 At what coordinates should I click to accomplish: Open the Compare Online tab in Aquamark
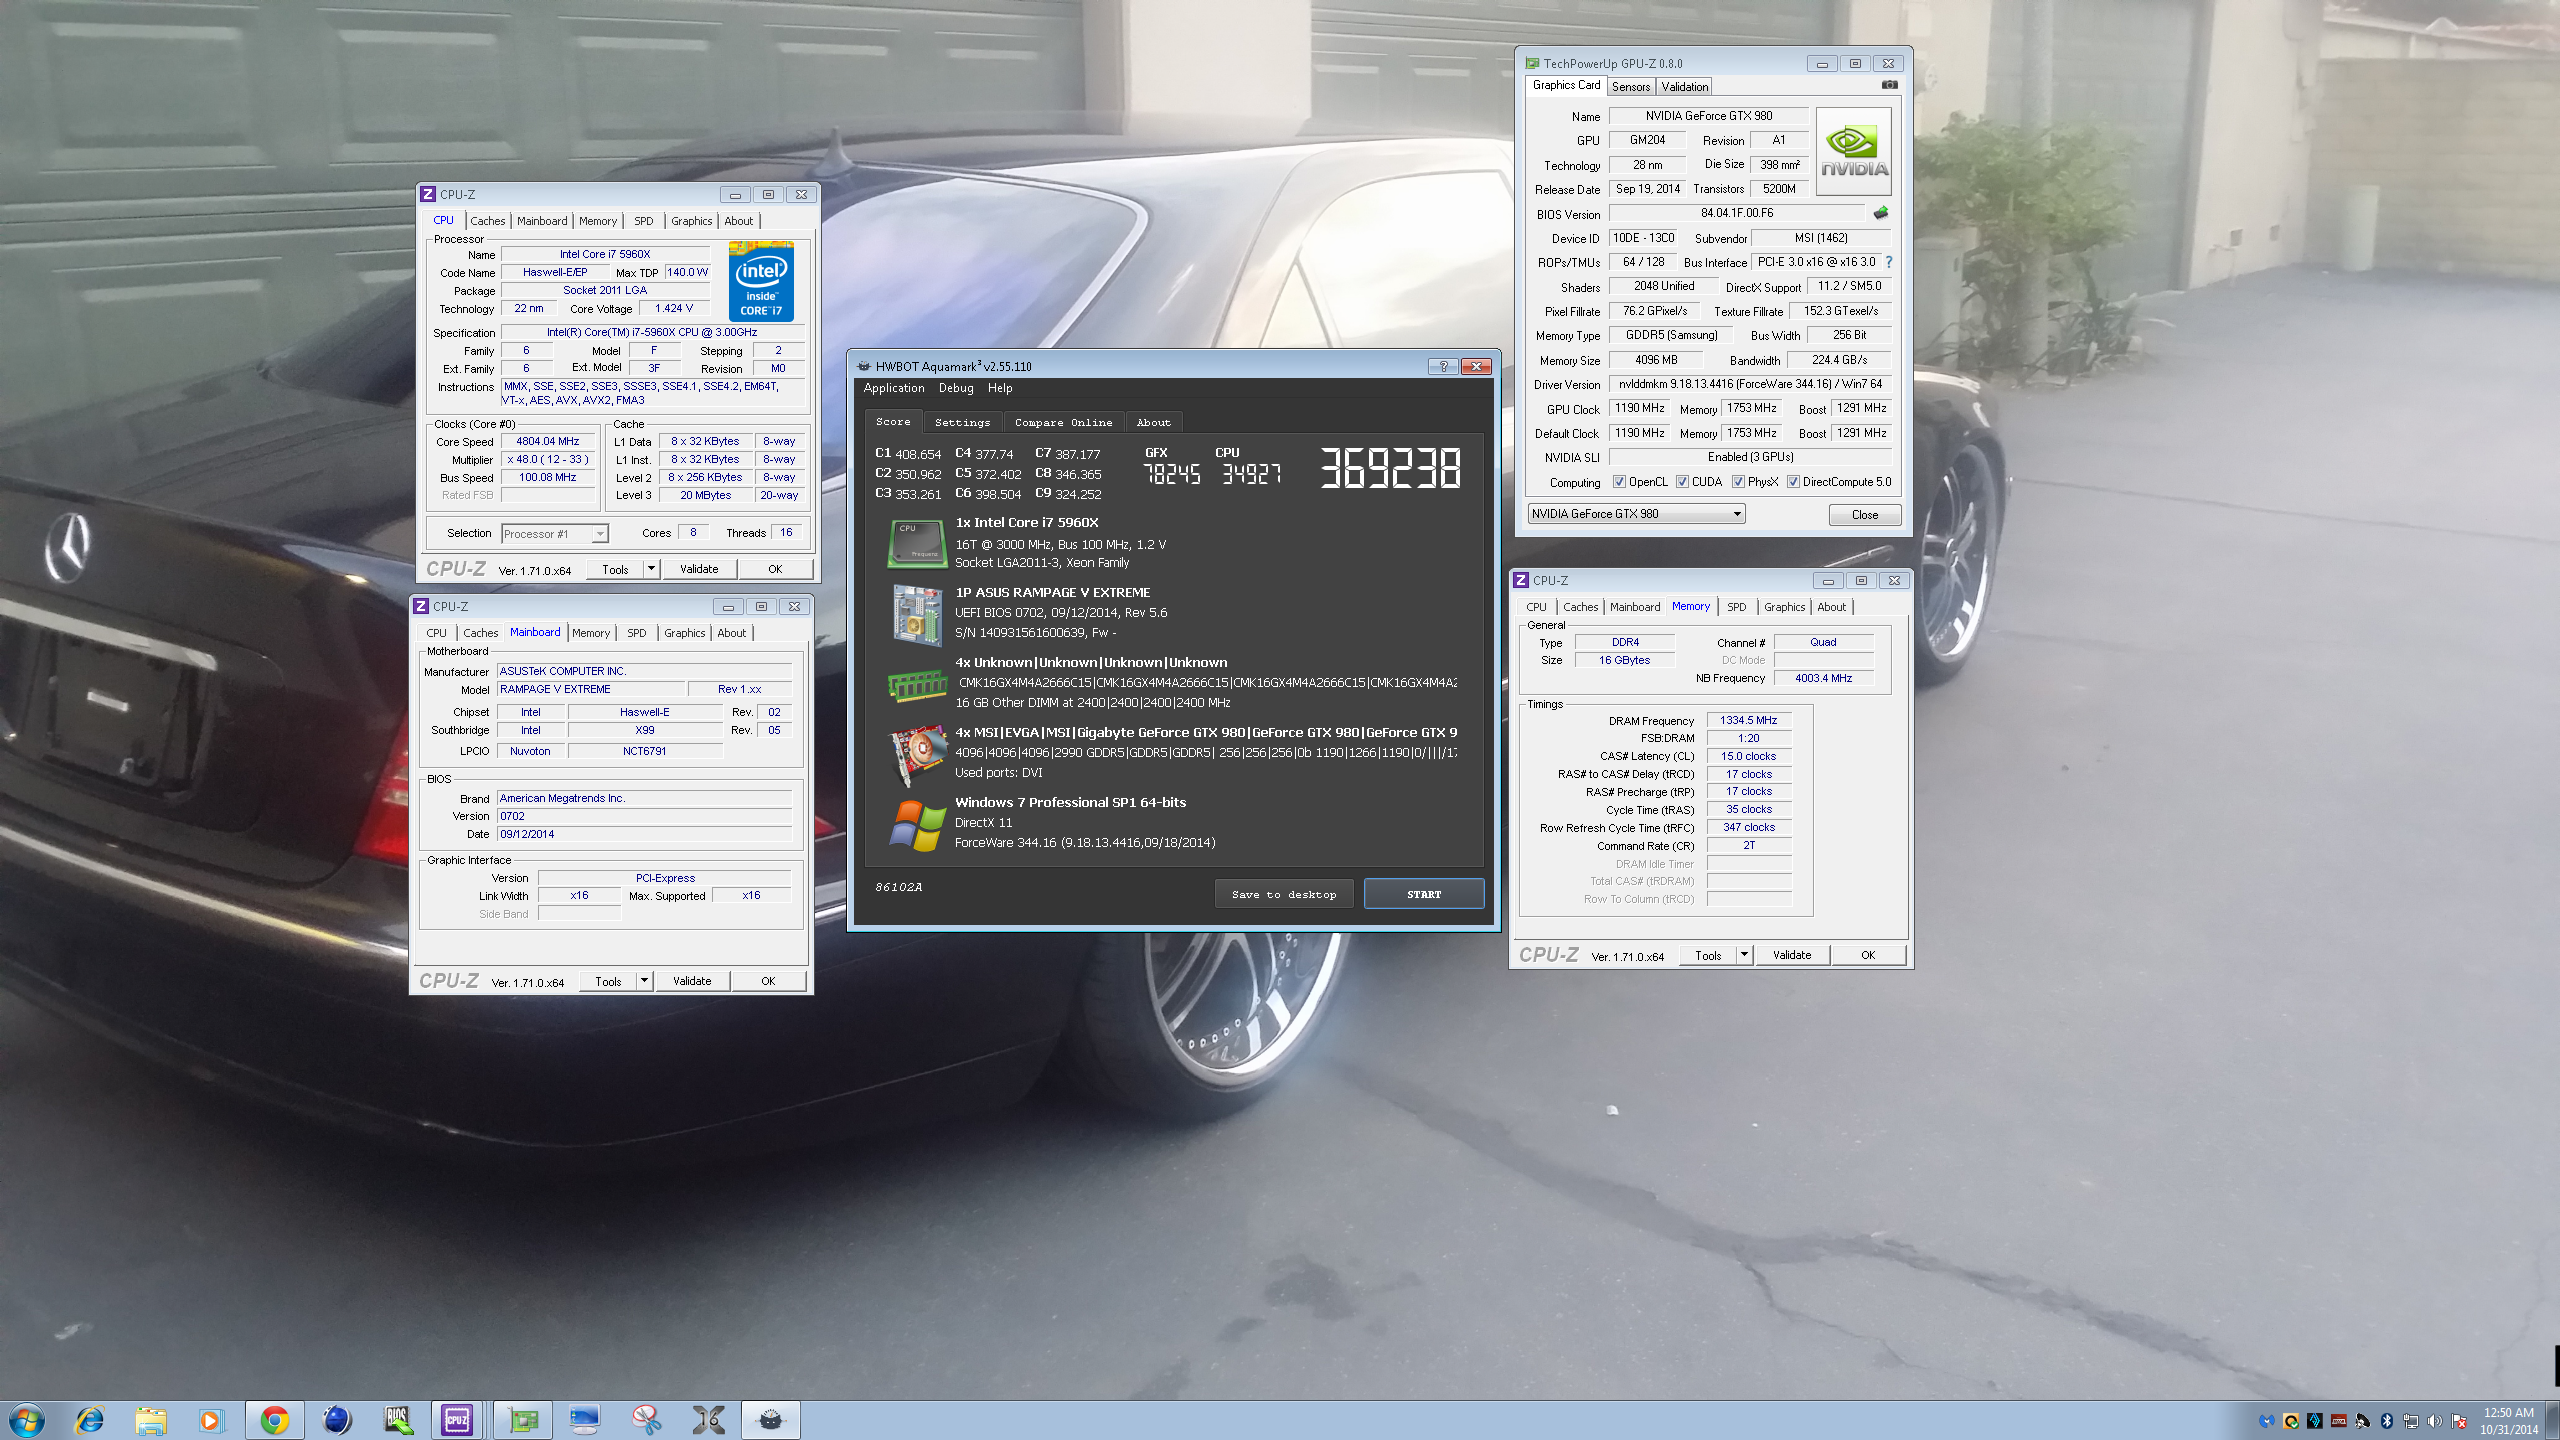[x=1063, y=422]
